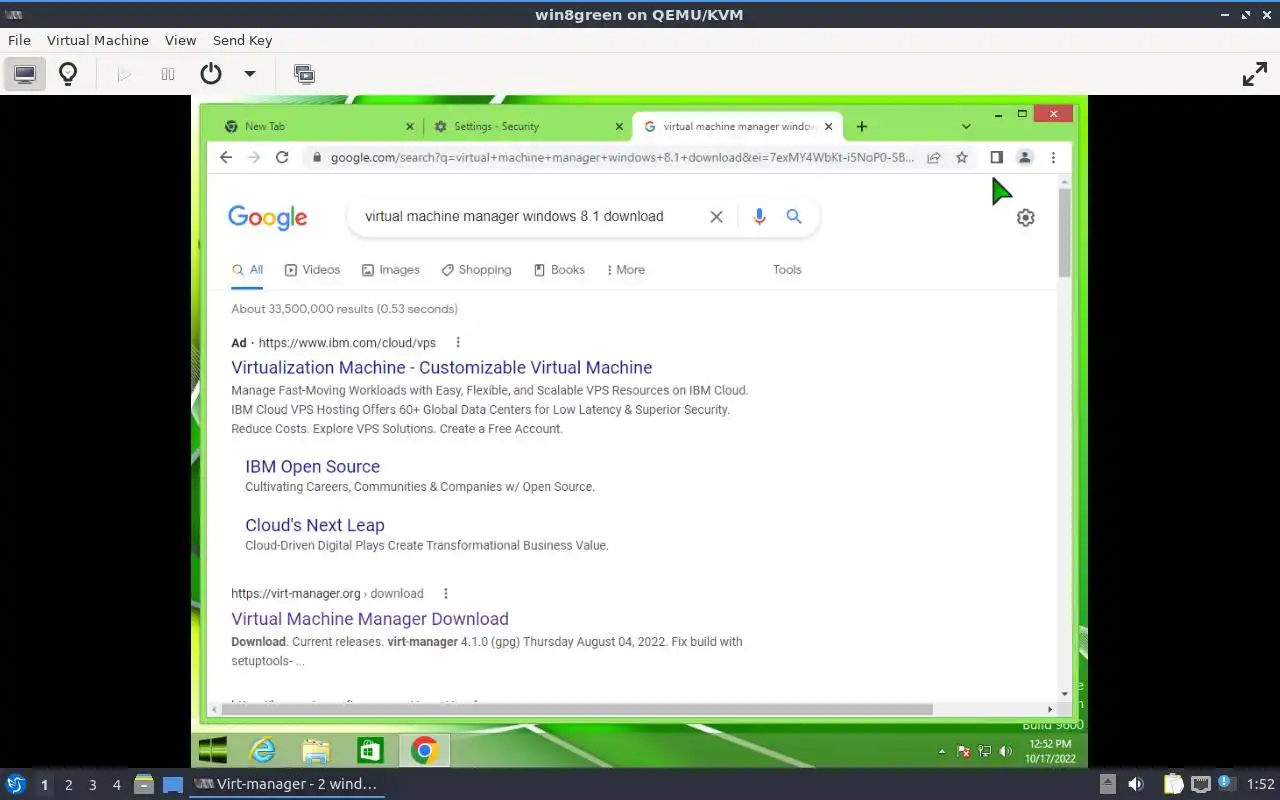Open the shutdown options dropdown arrow

250,74
